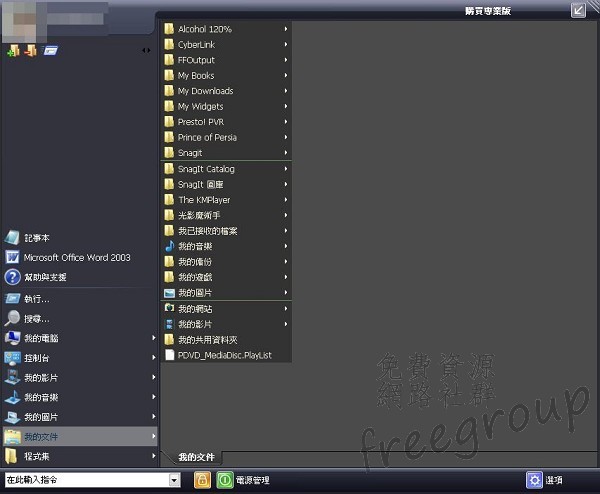Image resolution: width=600 pixels, height=494 pixels.
Task: Expand submenu arrow for The KMPlayer
Action: (x=286, y=199)
